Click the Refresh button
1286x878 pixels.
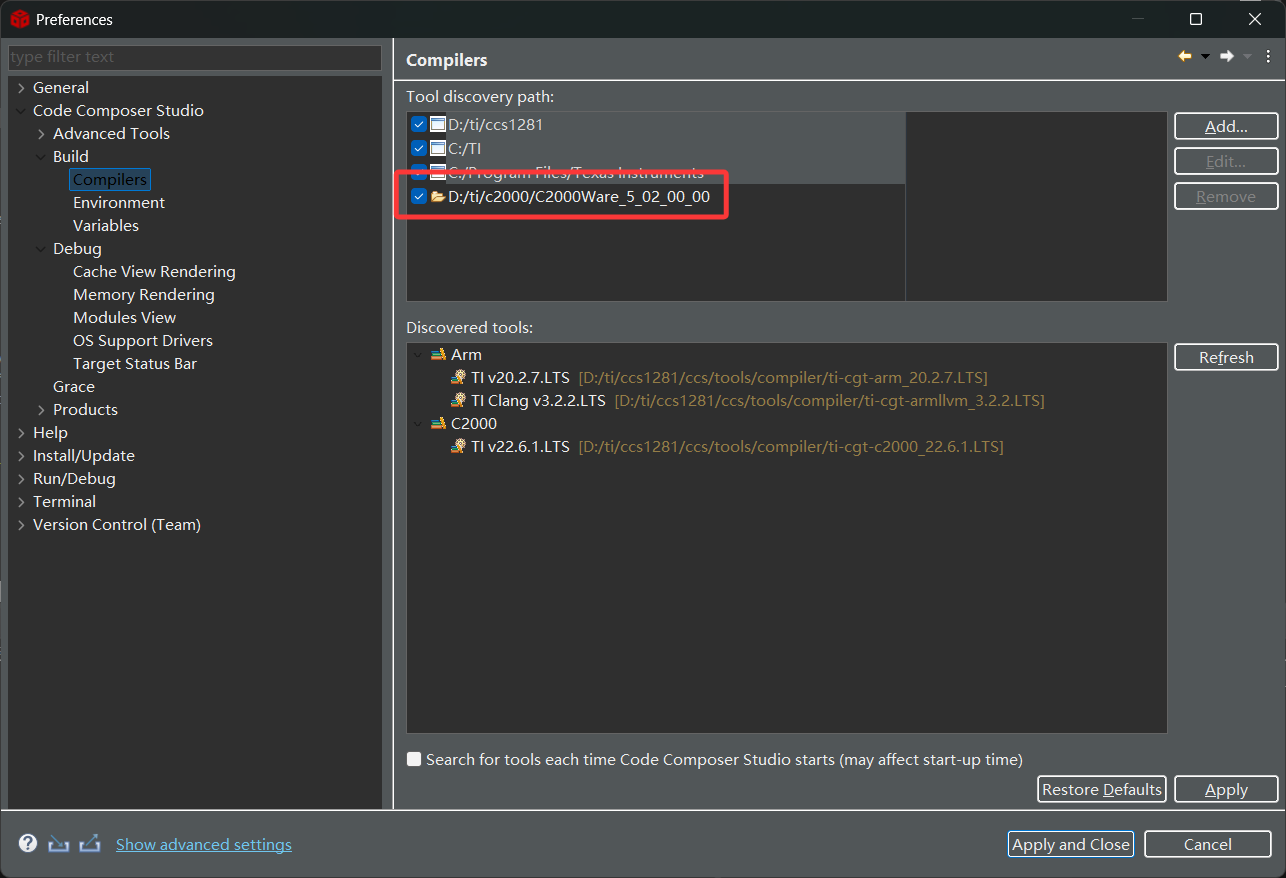coord(1226,357)
